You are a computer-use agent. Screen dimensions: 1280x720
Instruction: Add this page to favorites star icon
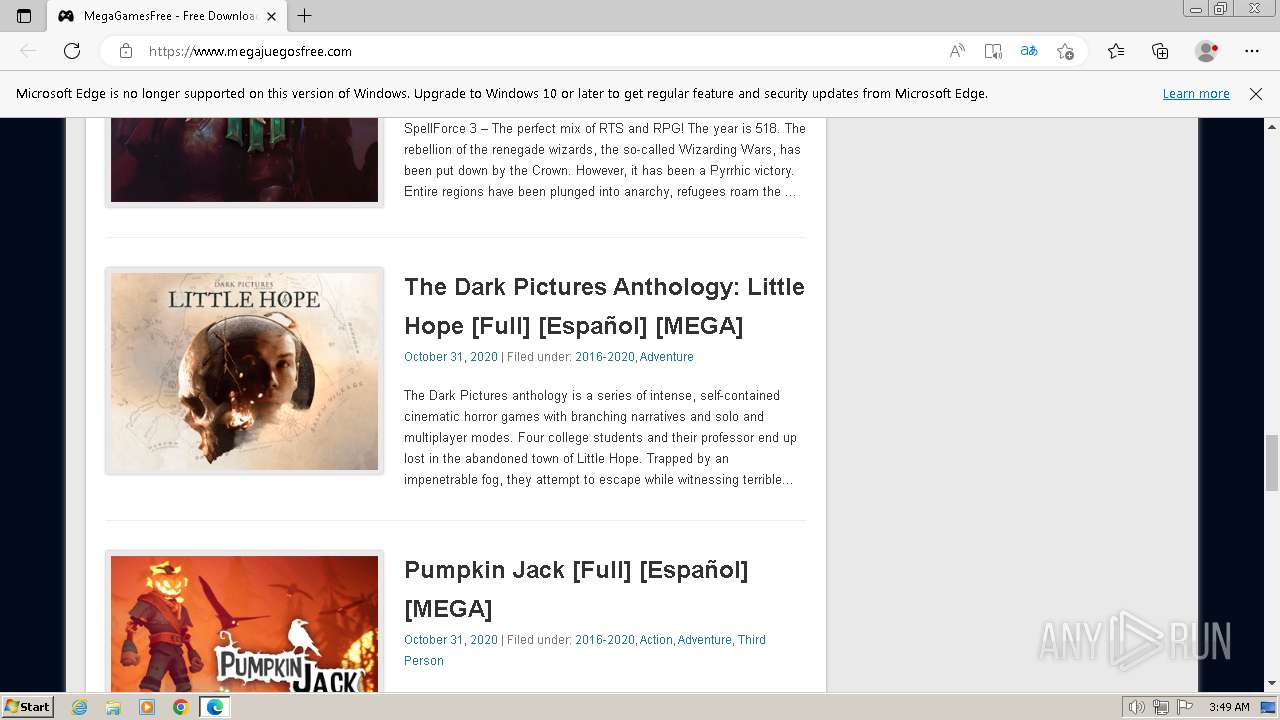(x=1065, y=51)
